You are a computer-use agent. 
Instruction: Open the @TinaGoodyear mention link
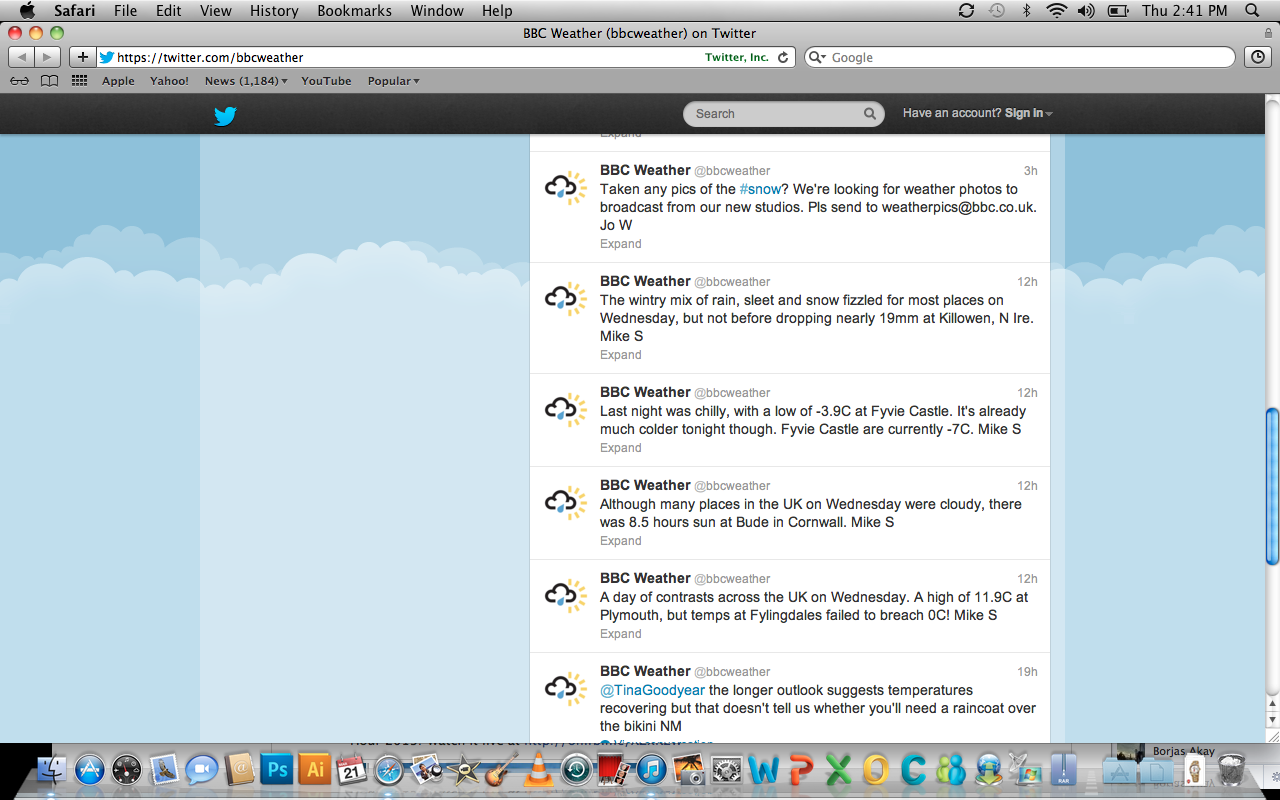coord(652,690)
